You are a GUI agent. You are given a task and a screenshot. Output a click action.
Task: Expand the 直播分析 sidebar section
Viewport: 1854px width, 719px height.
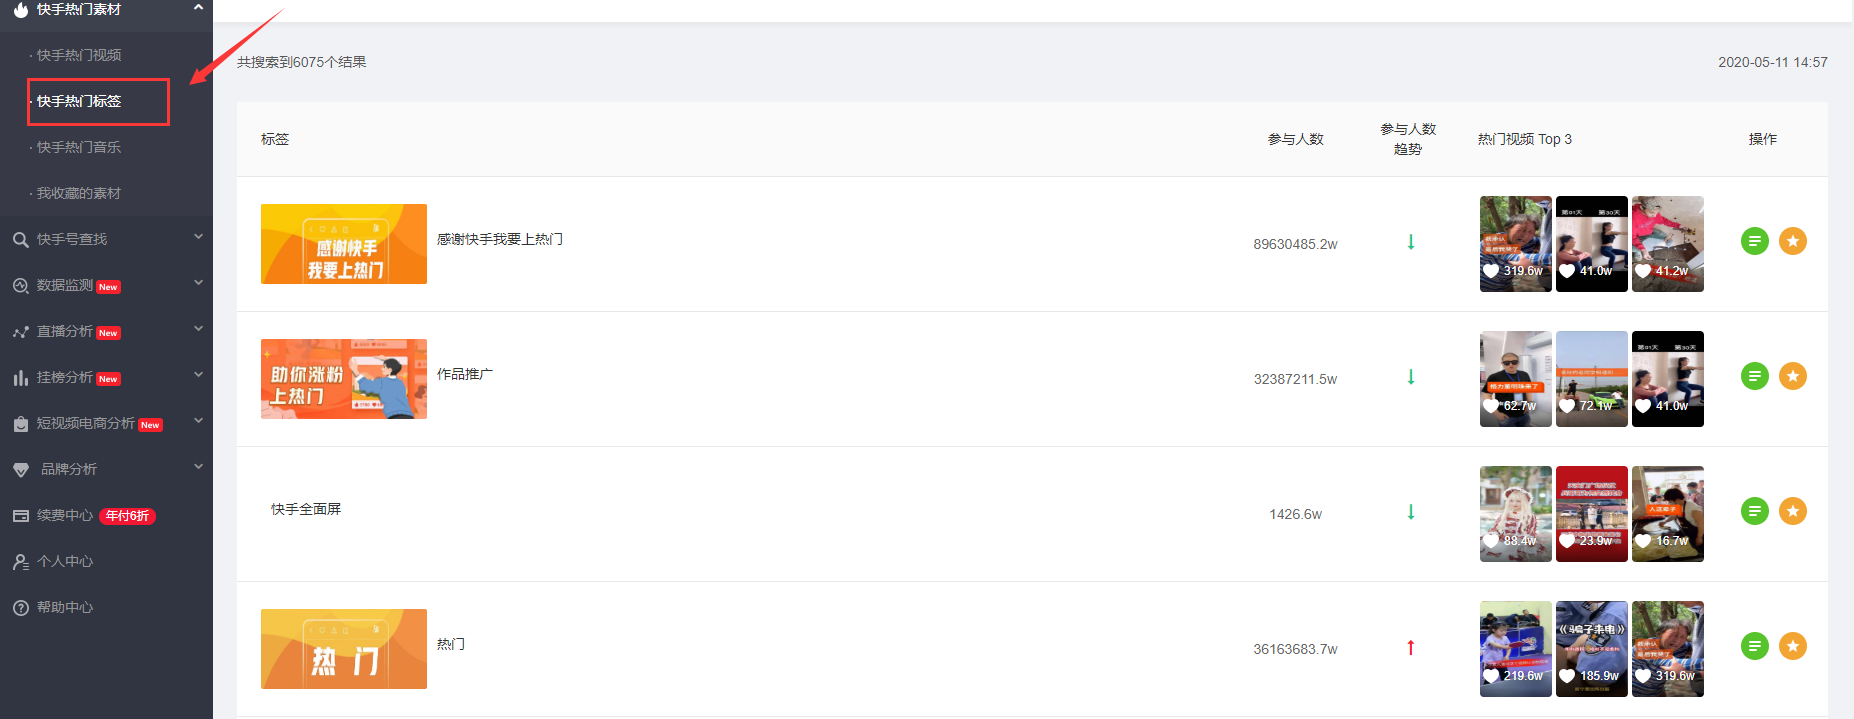click(198, 330)
